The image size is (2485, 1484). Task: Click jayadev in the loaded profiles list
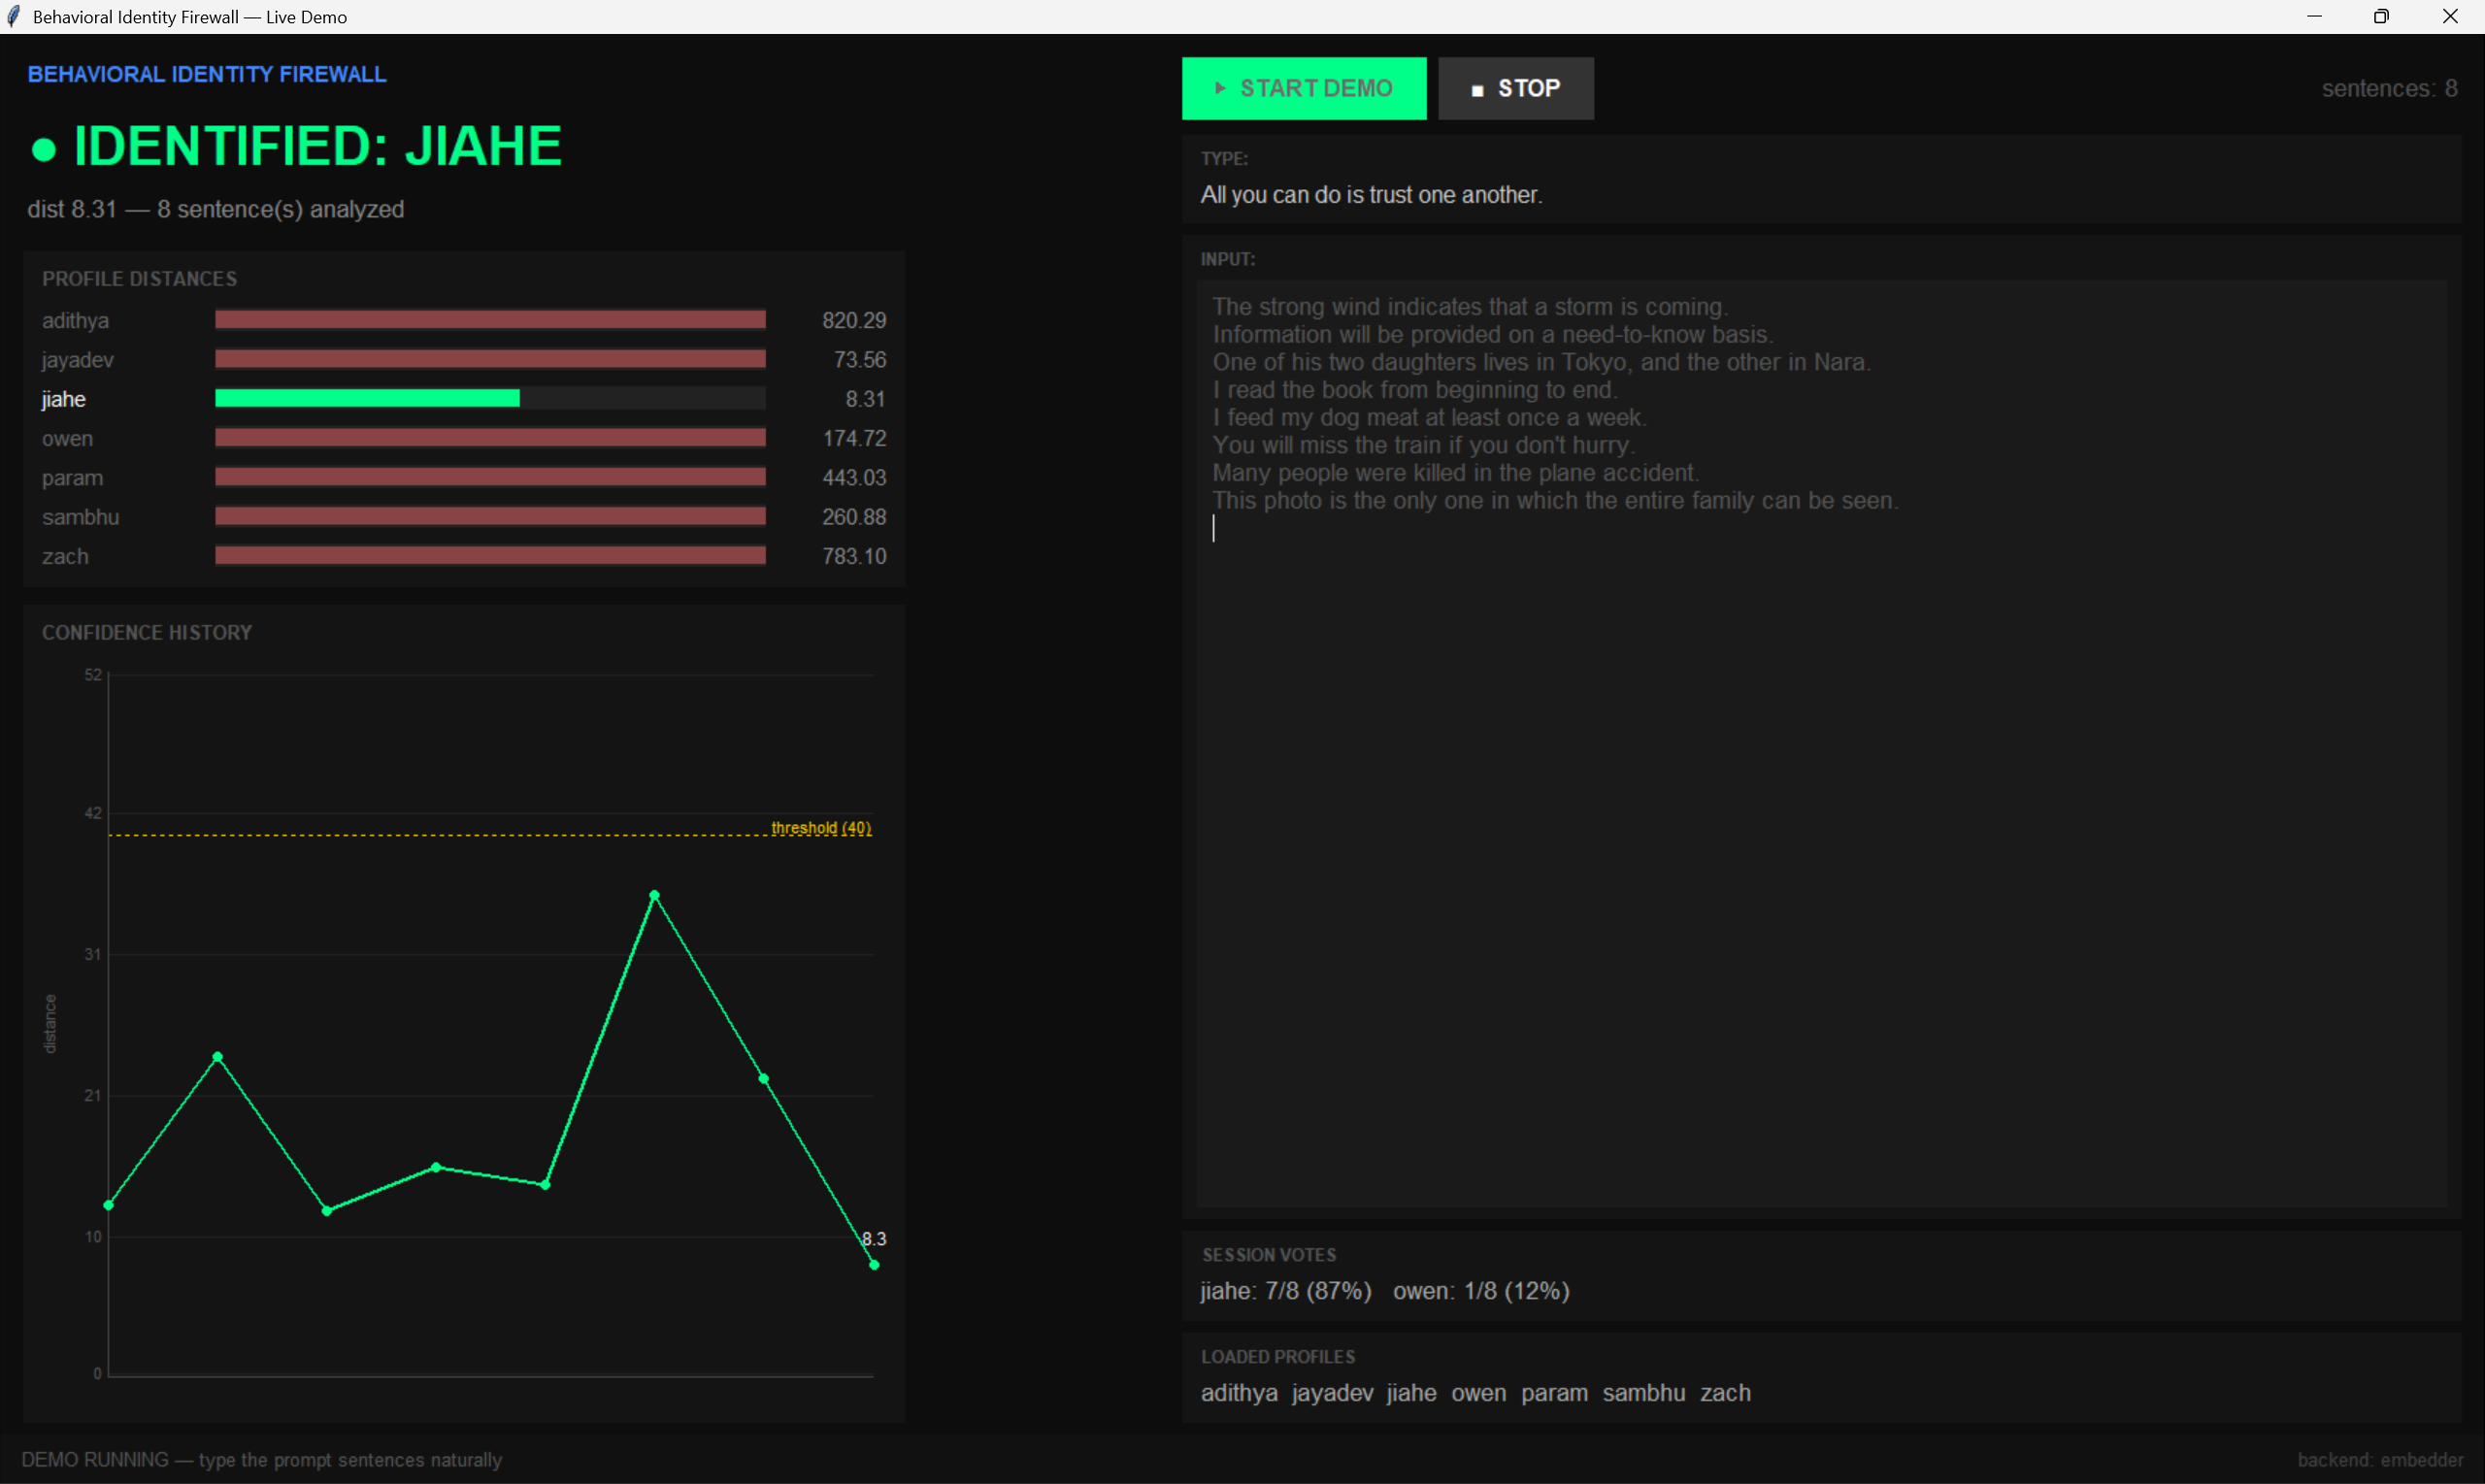tap(1331, 1392)
